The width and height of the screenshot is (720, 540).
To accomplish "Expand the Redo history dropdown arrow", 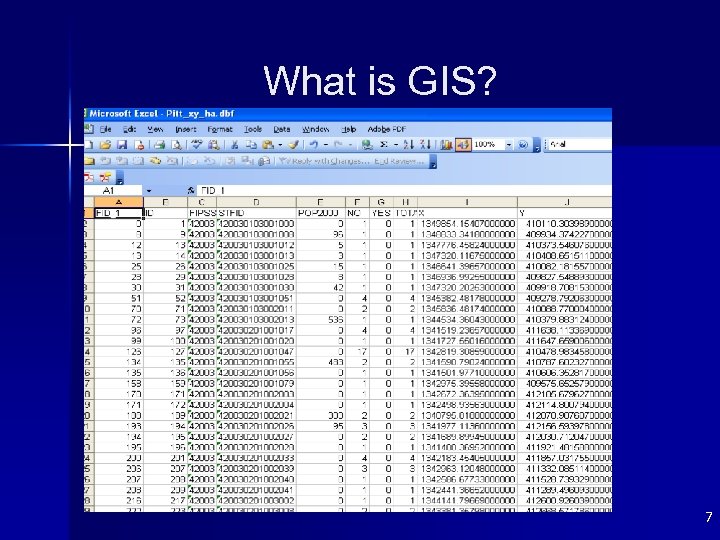I will pyautogui.click(x=350, y=145).
